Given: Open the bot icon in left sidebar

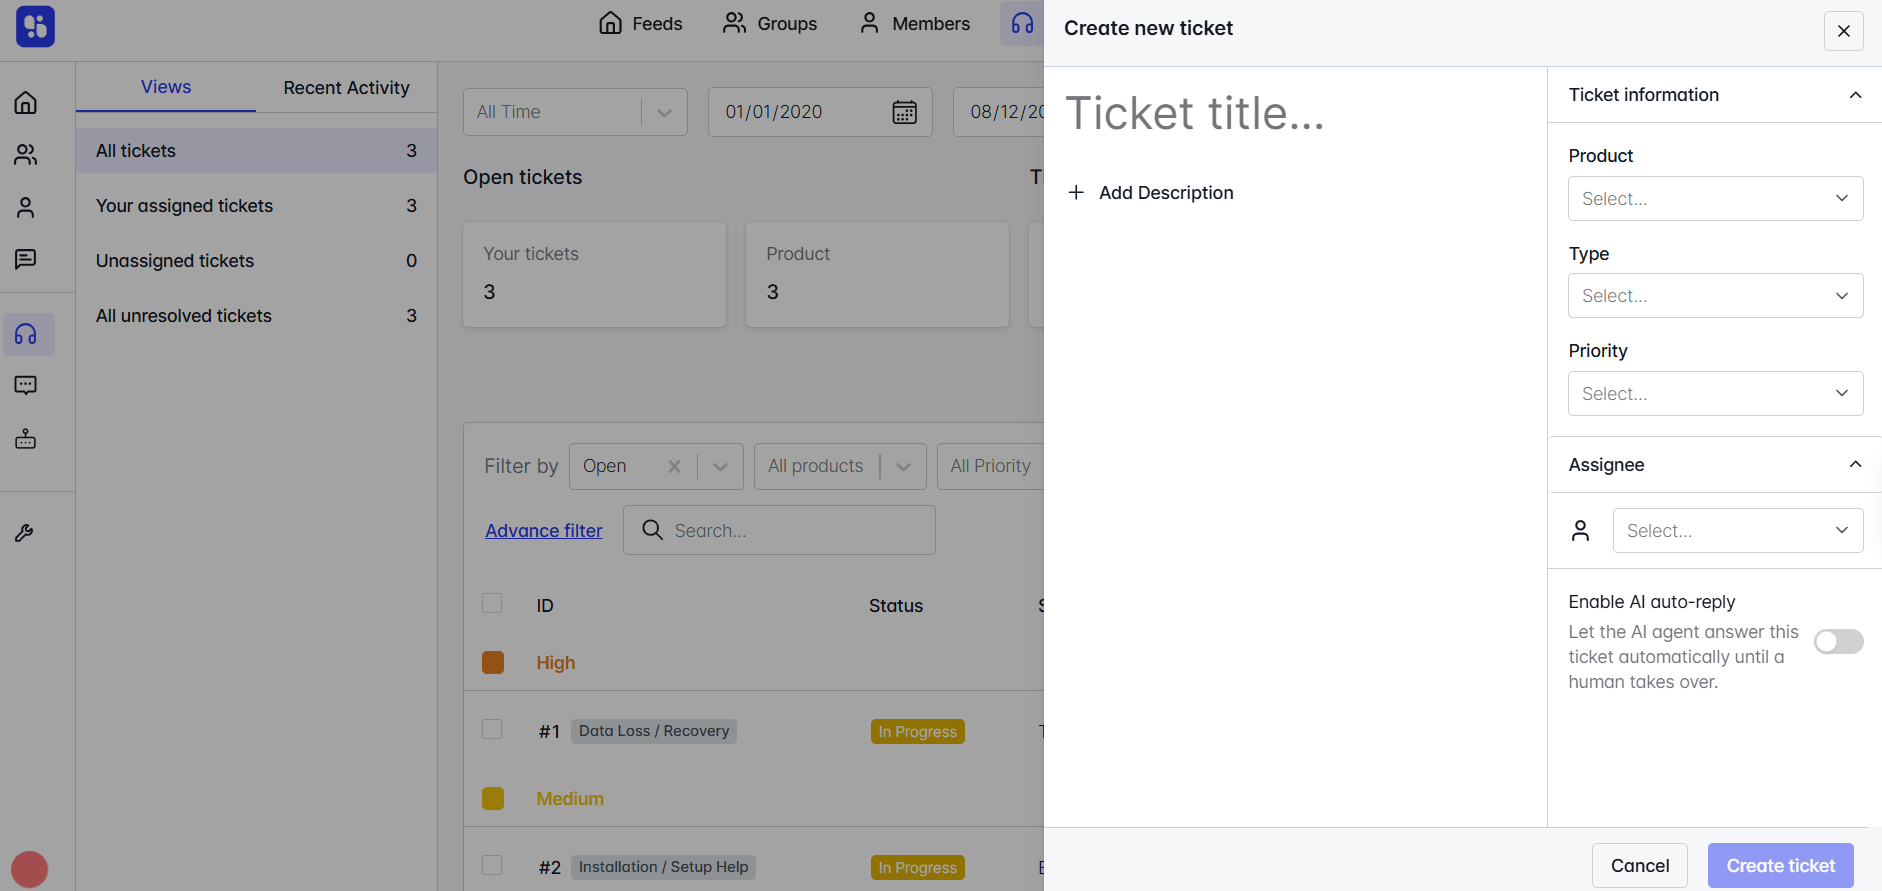Looking at the screenshot, I should 26,438.
